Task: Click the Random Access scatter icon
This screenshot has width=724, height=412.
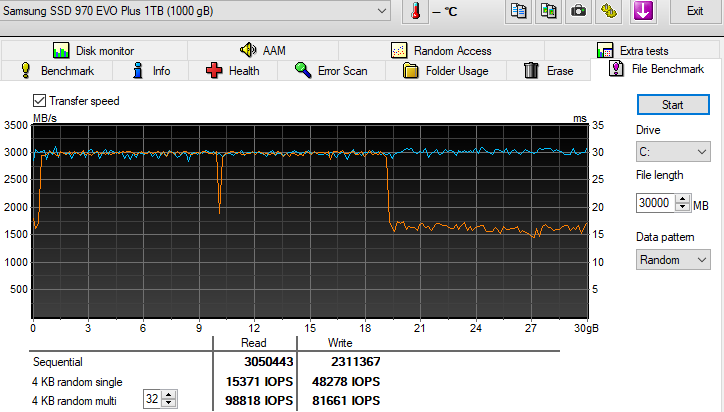Action: click(399, 50)
